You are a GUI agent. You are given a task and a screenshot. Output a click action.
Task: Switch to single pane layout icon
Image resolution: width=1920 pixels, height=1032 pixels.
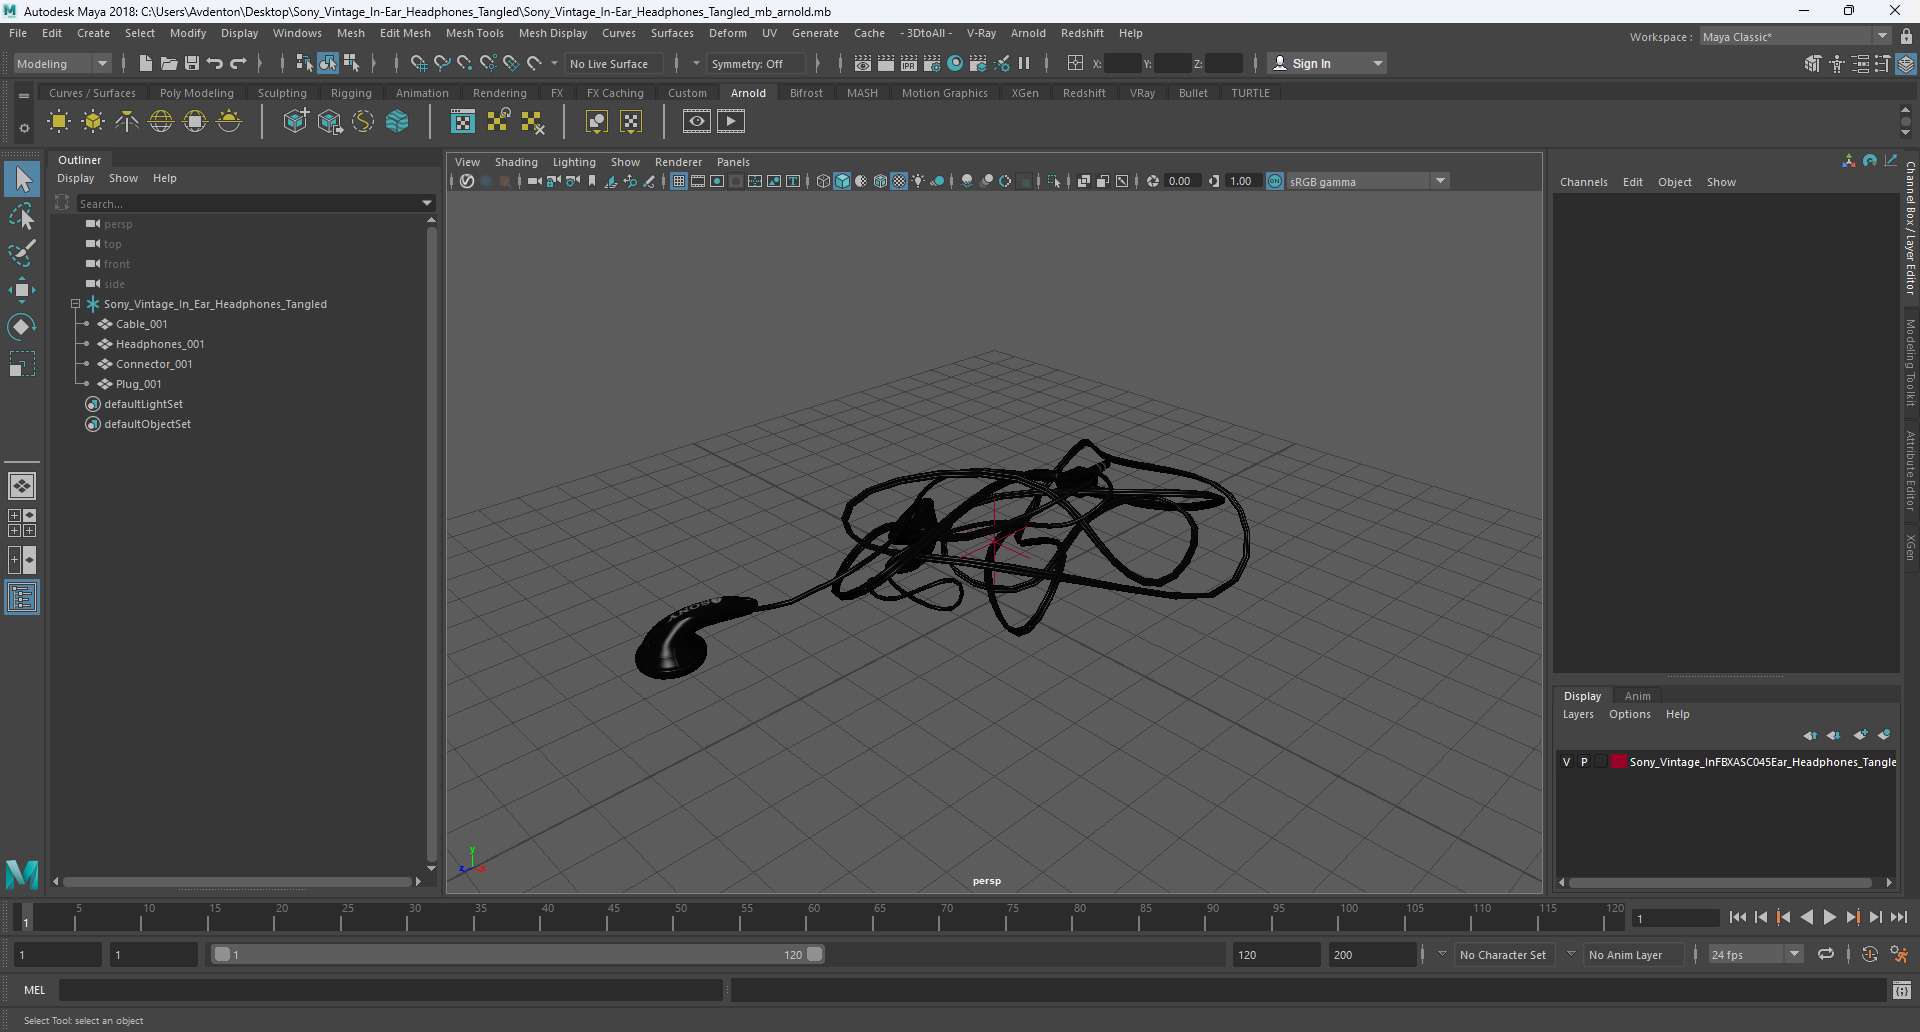pyautogui.click(x=22, y=486)
